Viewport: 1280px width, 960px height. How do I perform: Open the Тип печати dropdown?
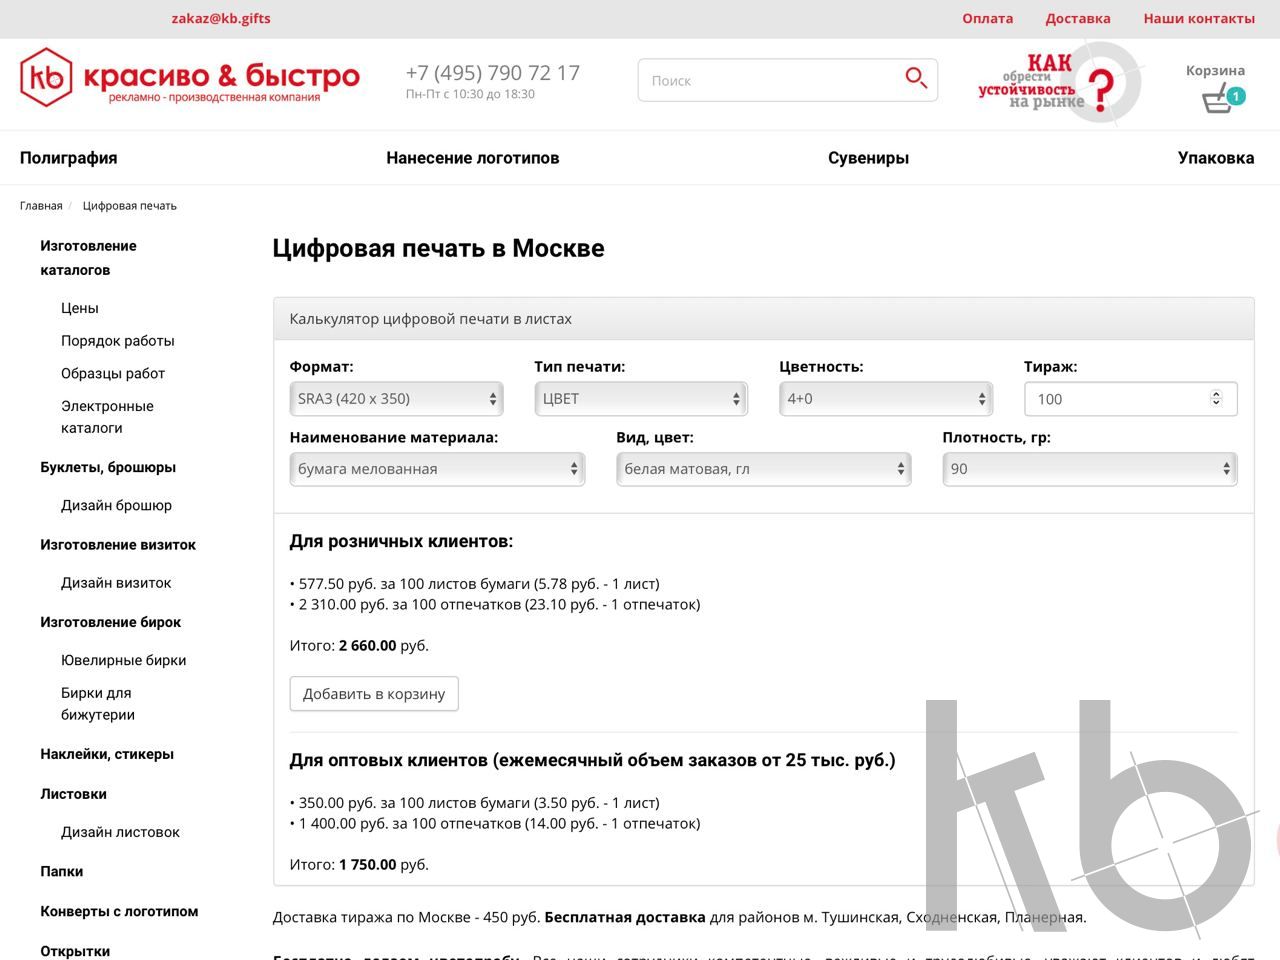pos(640,398)
